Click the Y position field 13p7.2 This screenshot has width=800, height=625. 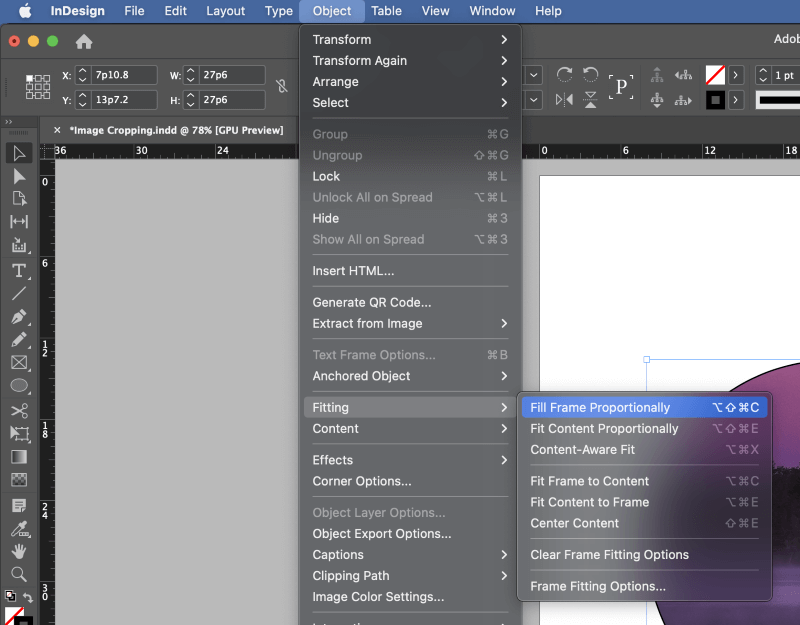[x=124, y=99]
